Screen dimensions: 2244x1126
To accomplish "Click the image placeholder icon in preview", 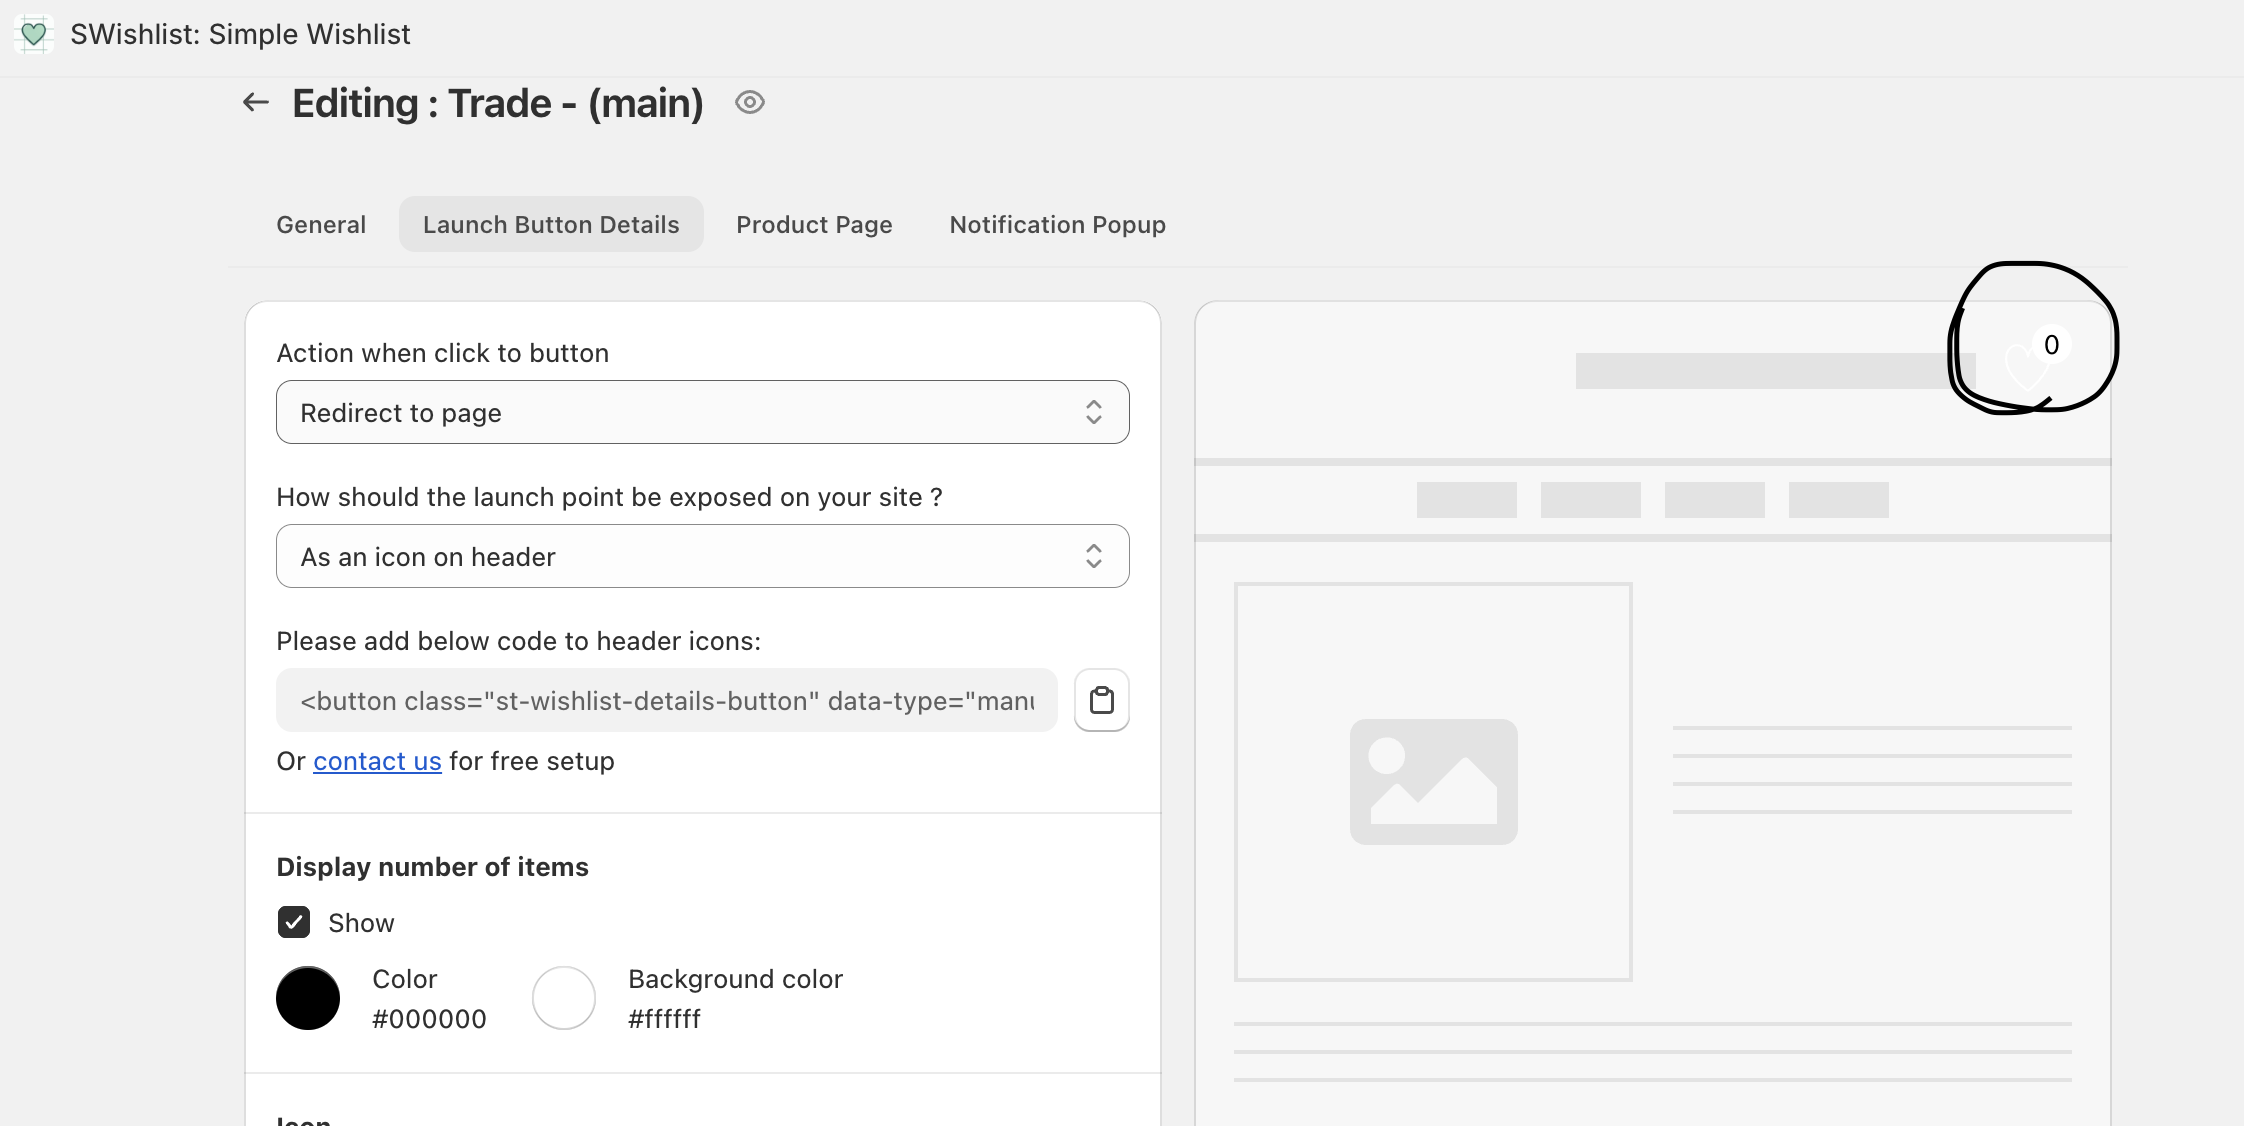I will click(x=1433, y=782).
